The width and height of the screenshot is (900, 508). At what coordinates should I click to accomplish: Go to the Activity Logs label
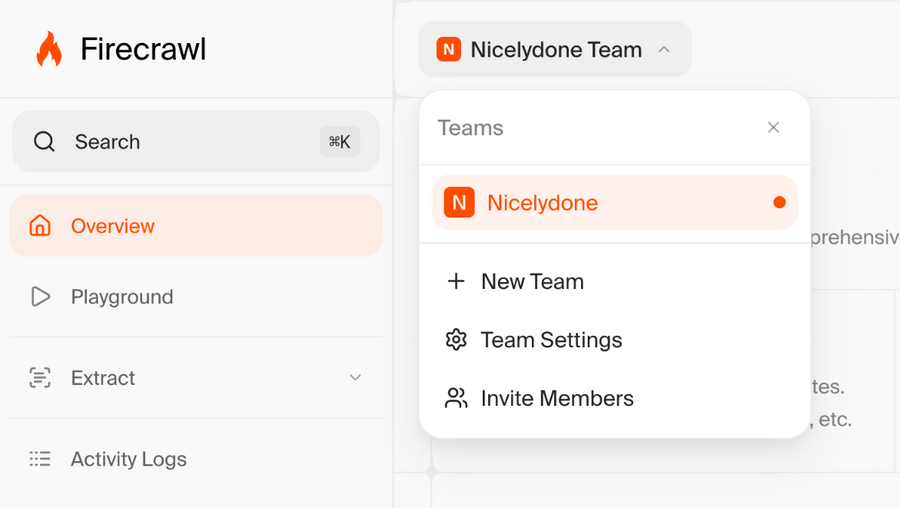128,459
